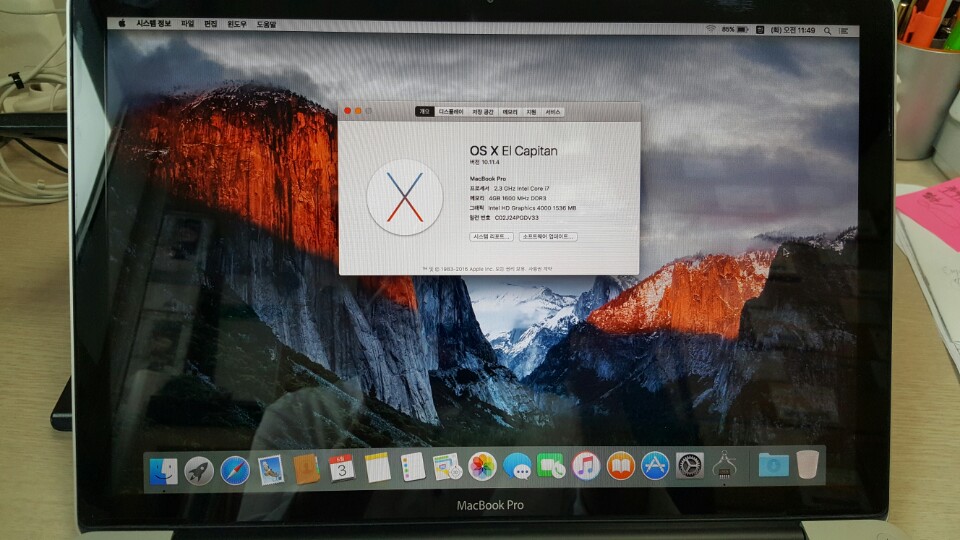Screen dimensions: 960x540
Task: Open the Apple menu
Action: click(122, 23)
